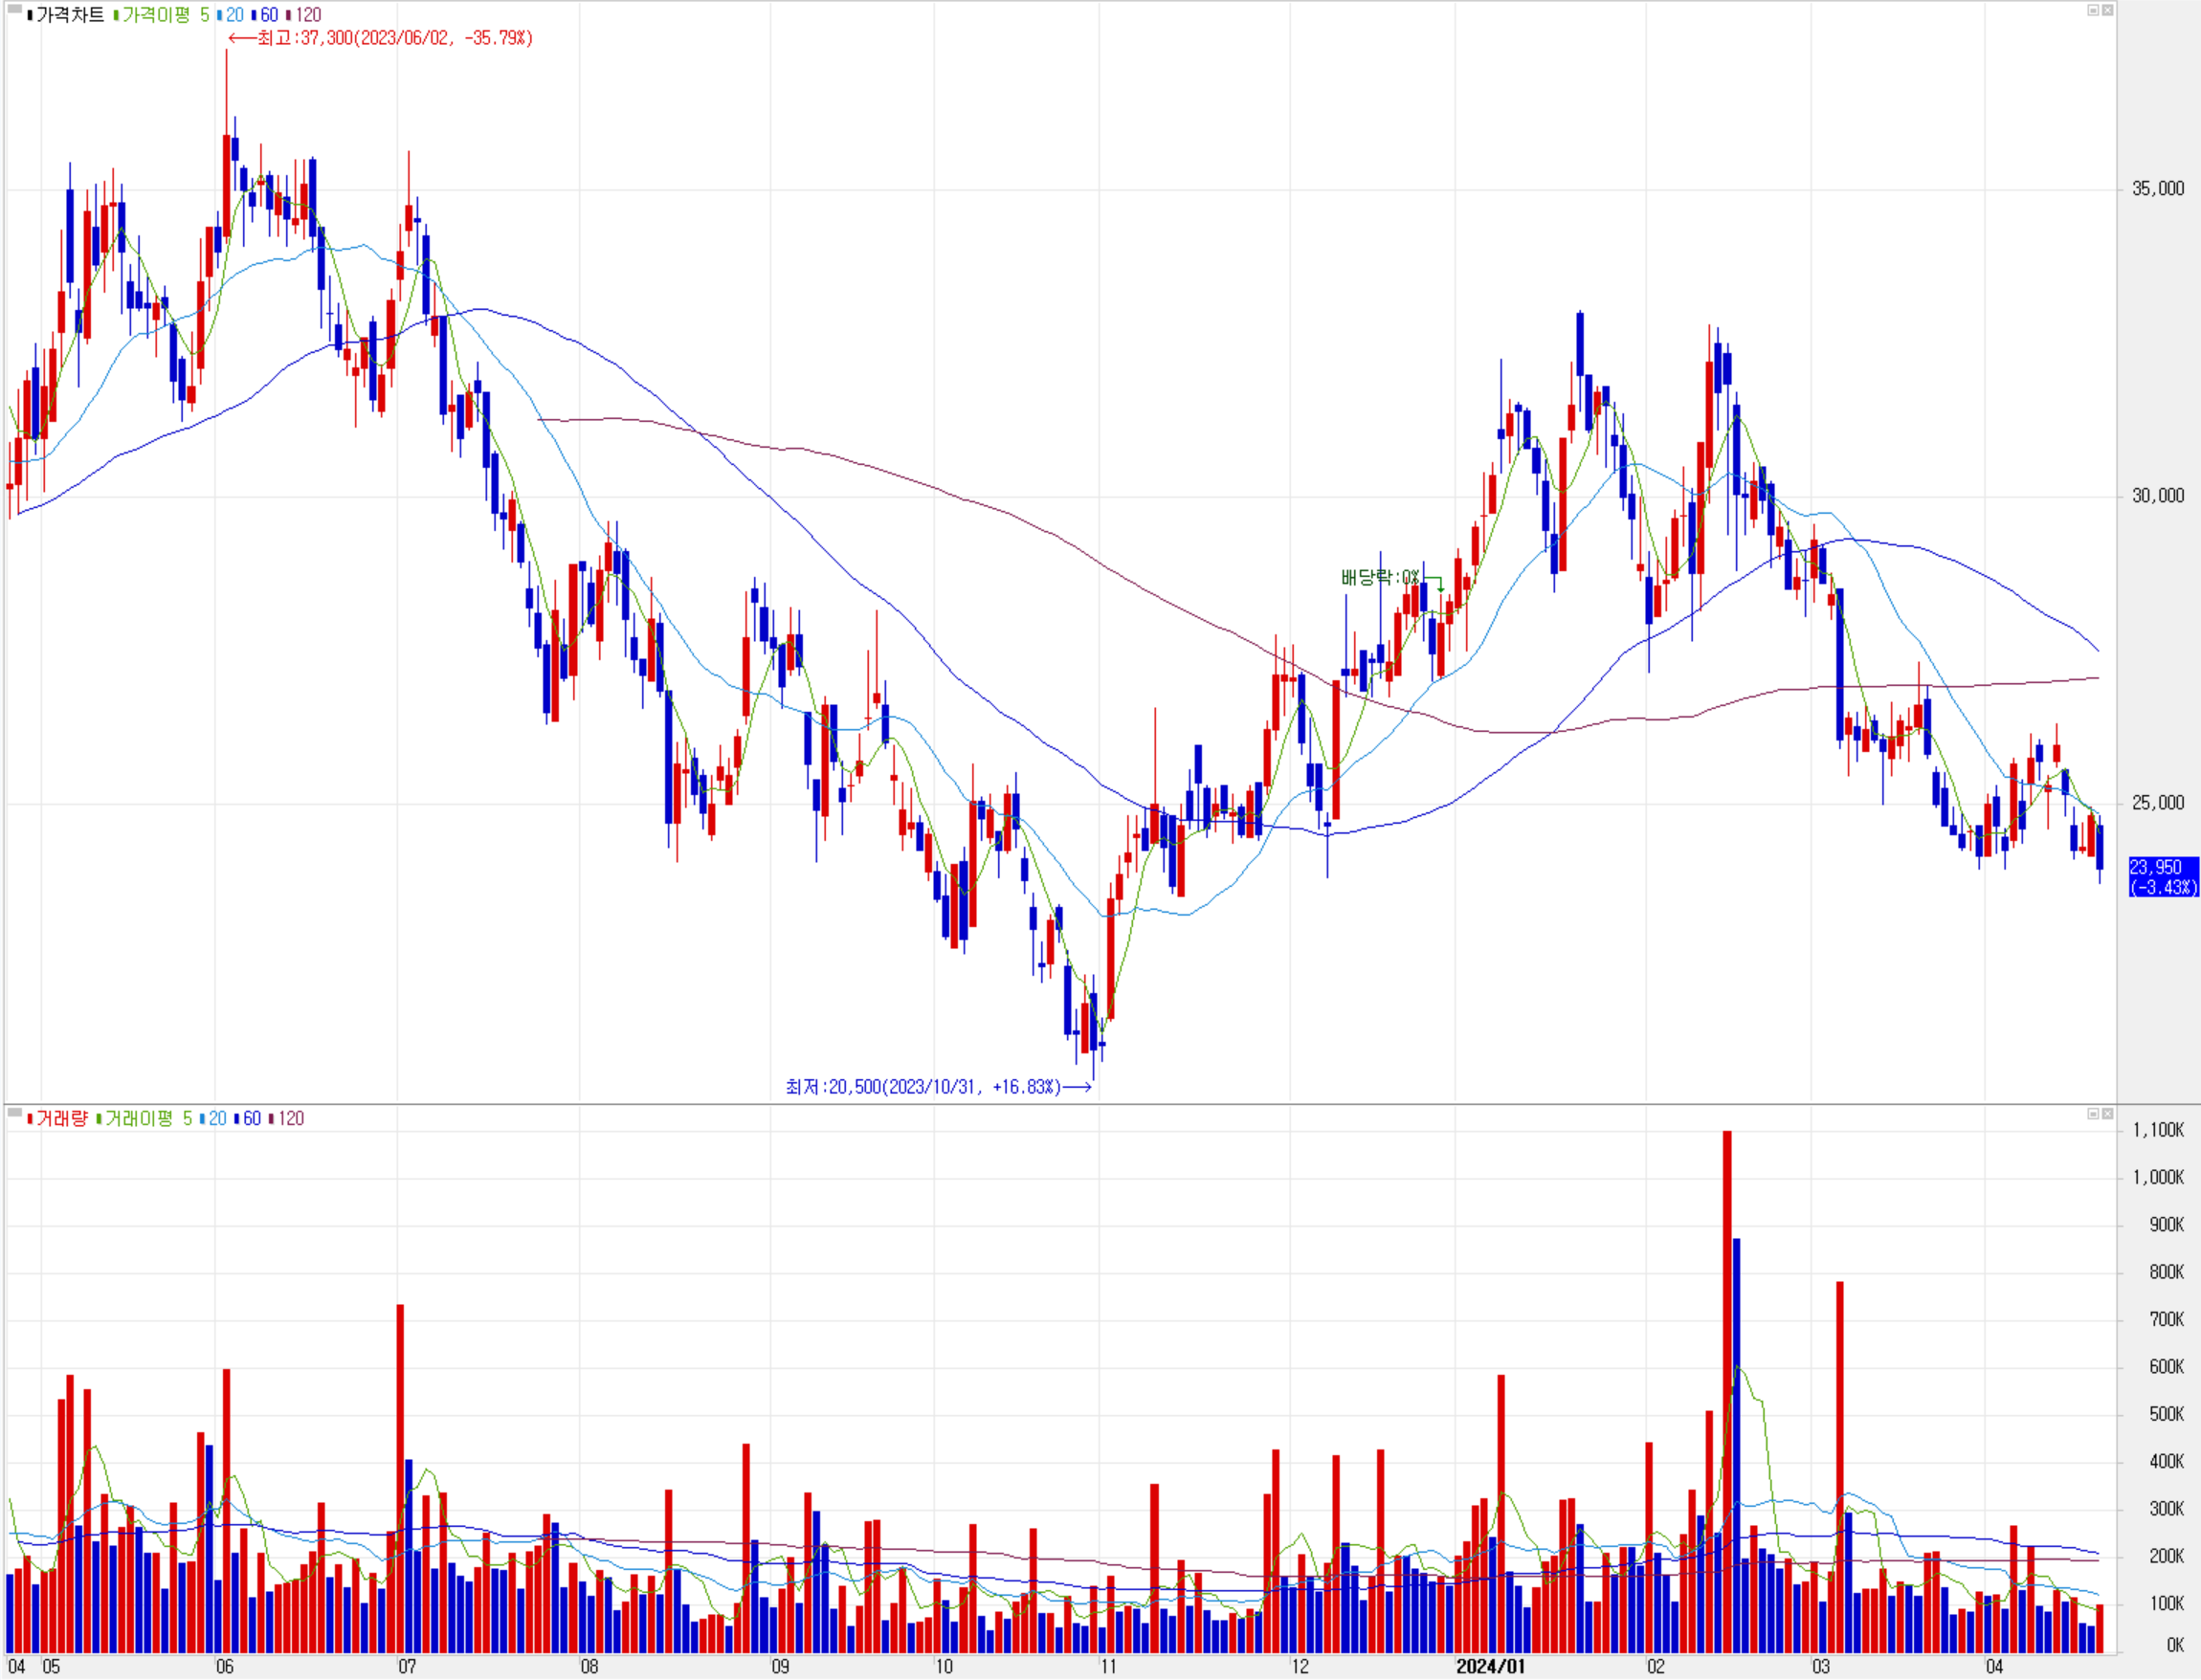Viewport: 2201px width, 1680px height.
Task: Click the gray block before 가격차트 legend
Action: tap(15, 10)
